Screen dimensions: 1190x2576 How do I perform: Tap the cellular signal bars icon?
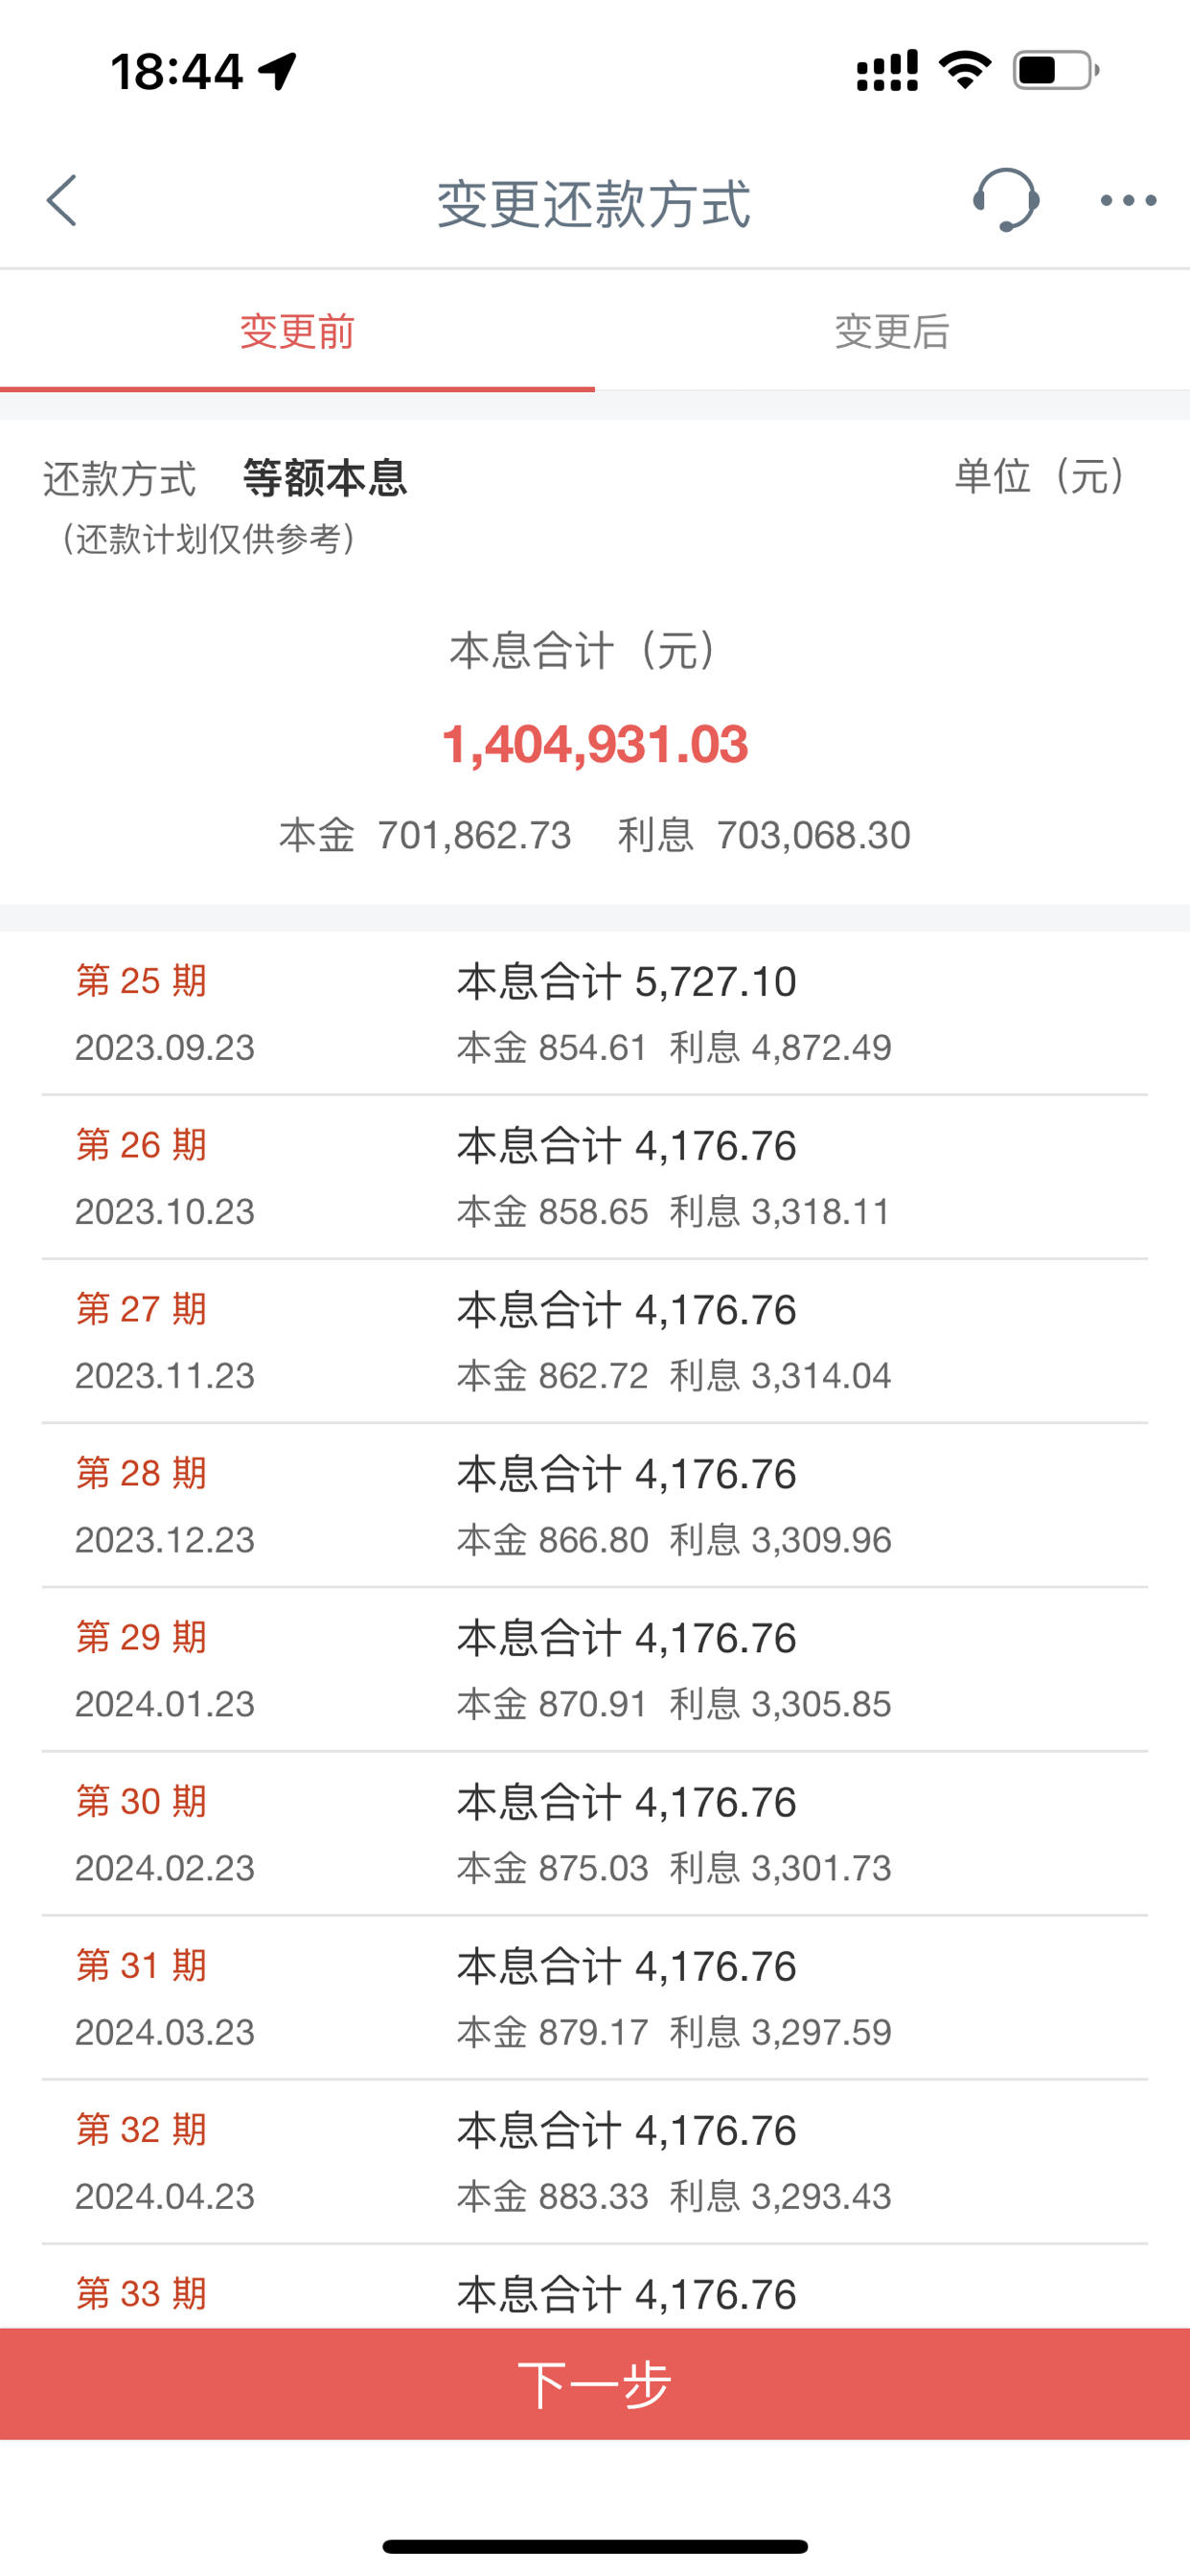[887, 70]
